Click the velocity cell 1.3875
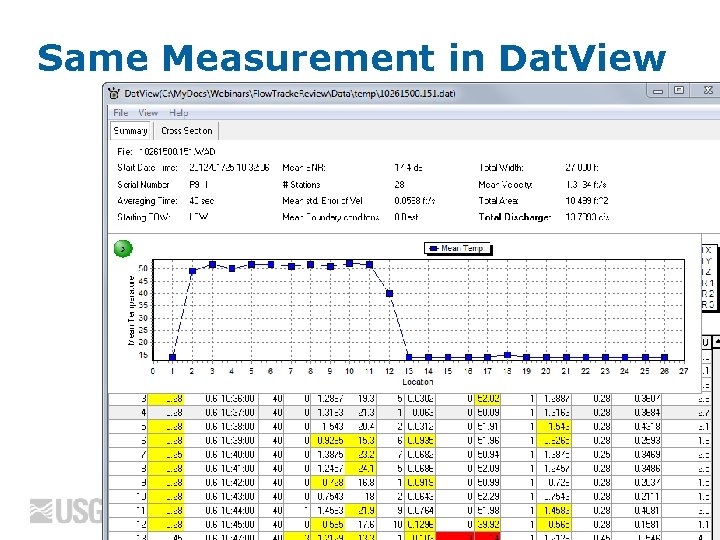Screen dimensions: 720x540 click(x=330, y=455)
